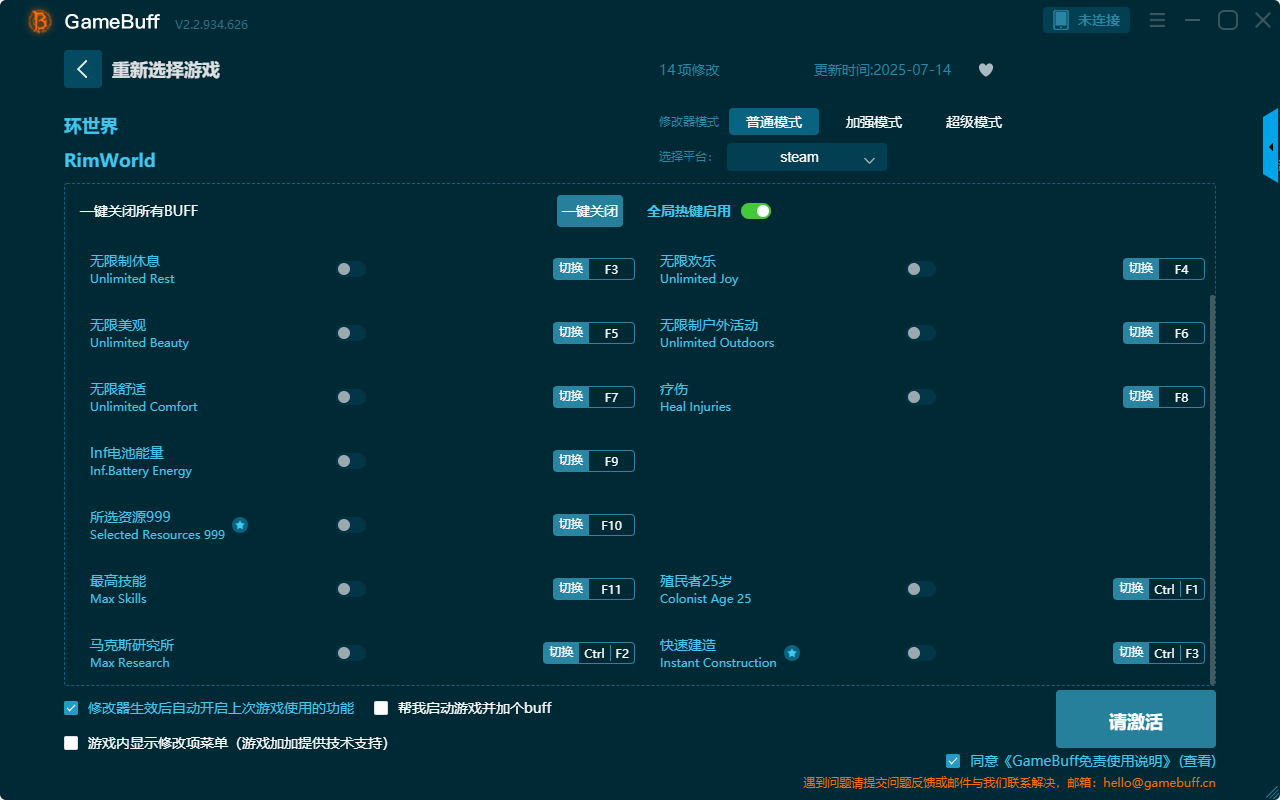Image resolution: width=1280 pixels, height=800 pixels.
Task: Open the hamburger menu
Action: 1157,19
